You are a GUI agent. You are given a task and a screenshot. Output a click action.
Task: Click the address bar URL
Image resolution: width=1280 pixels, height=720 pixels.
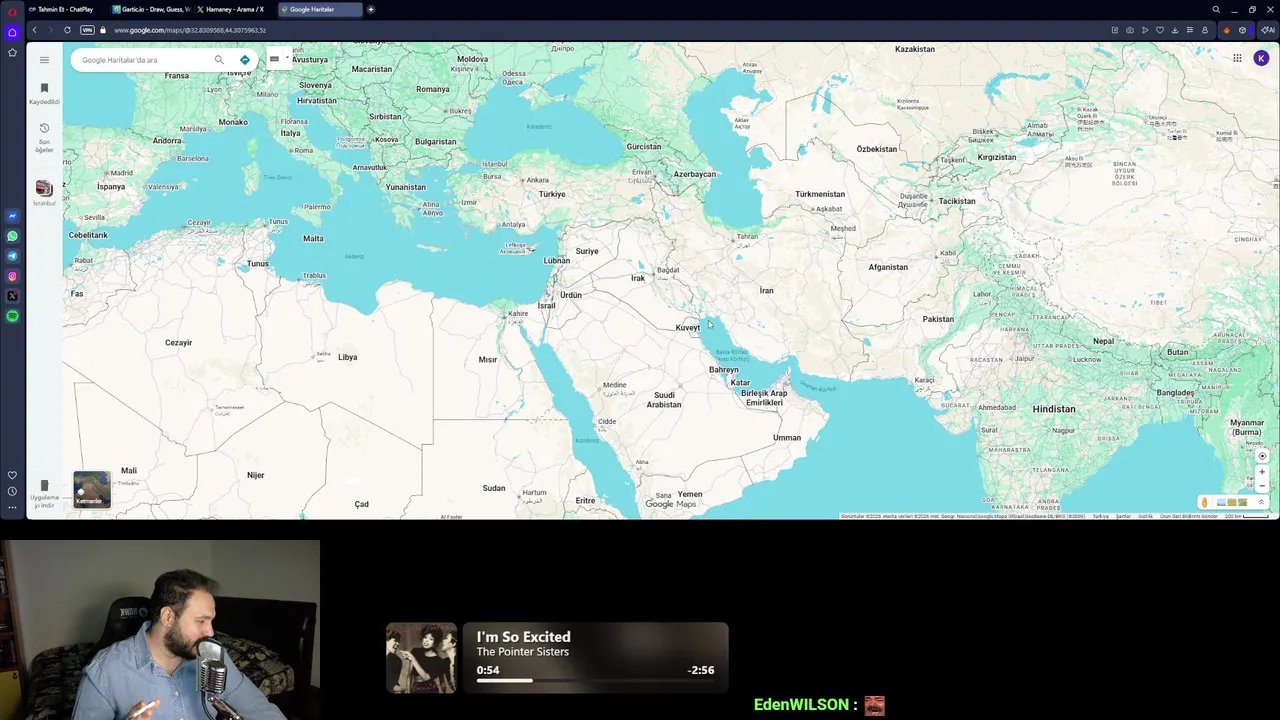click(x=190, y=30)
